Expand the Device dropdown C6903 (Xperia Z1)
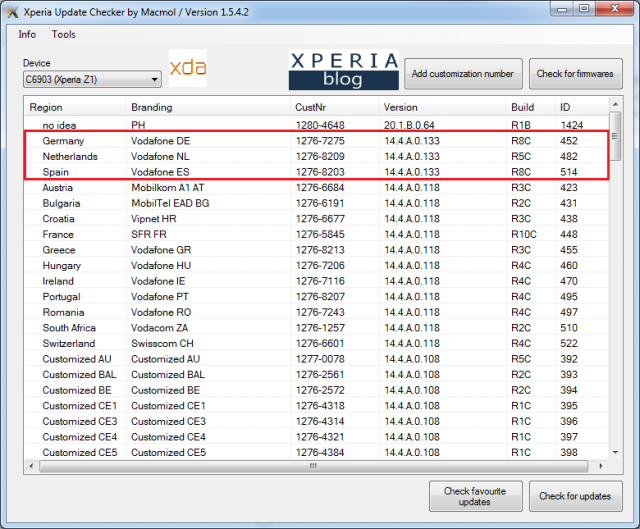Viewport: 640px width, 529px height. (x=92, y=79)
